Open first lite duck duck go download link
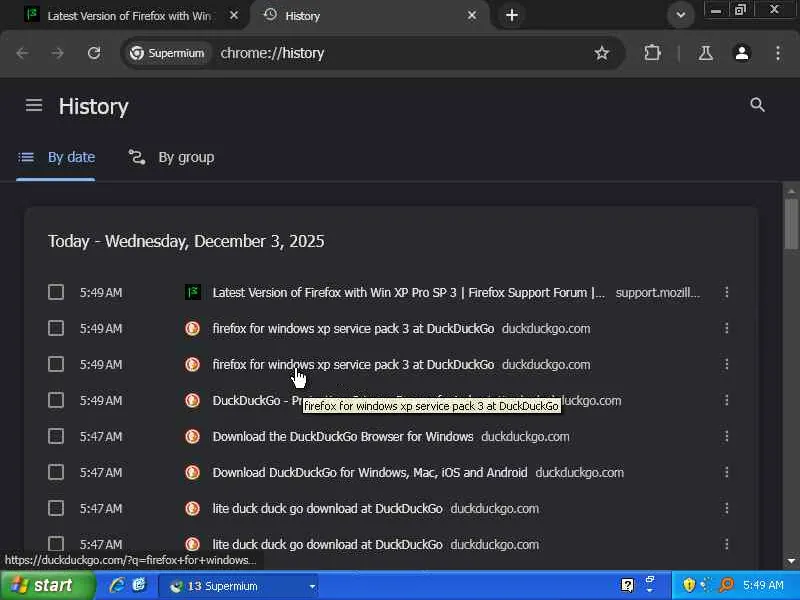This screenshot has height=600, width=800. (x=328, y=508)
